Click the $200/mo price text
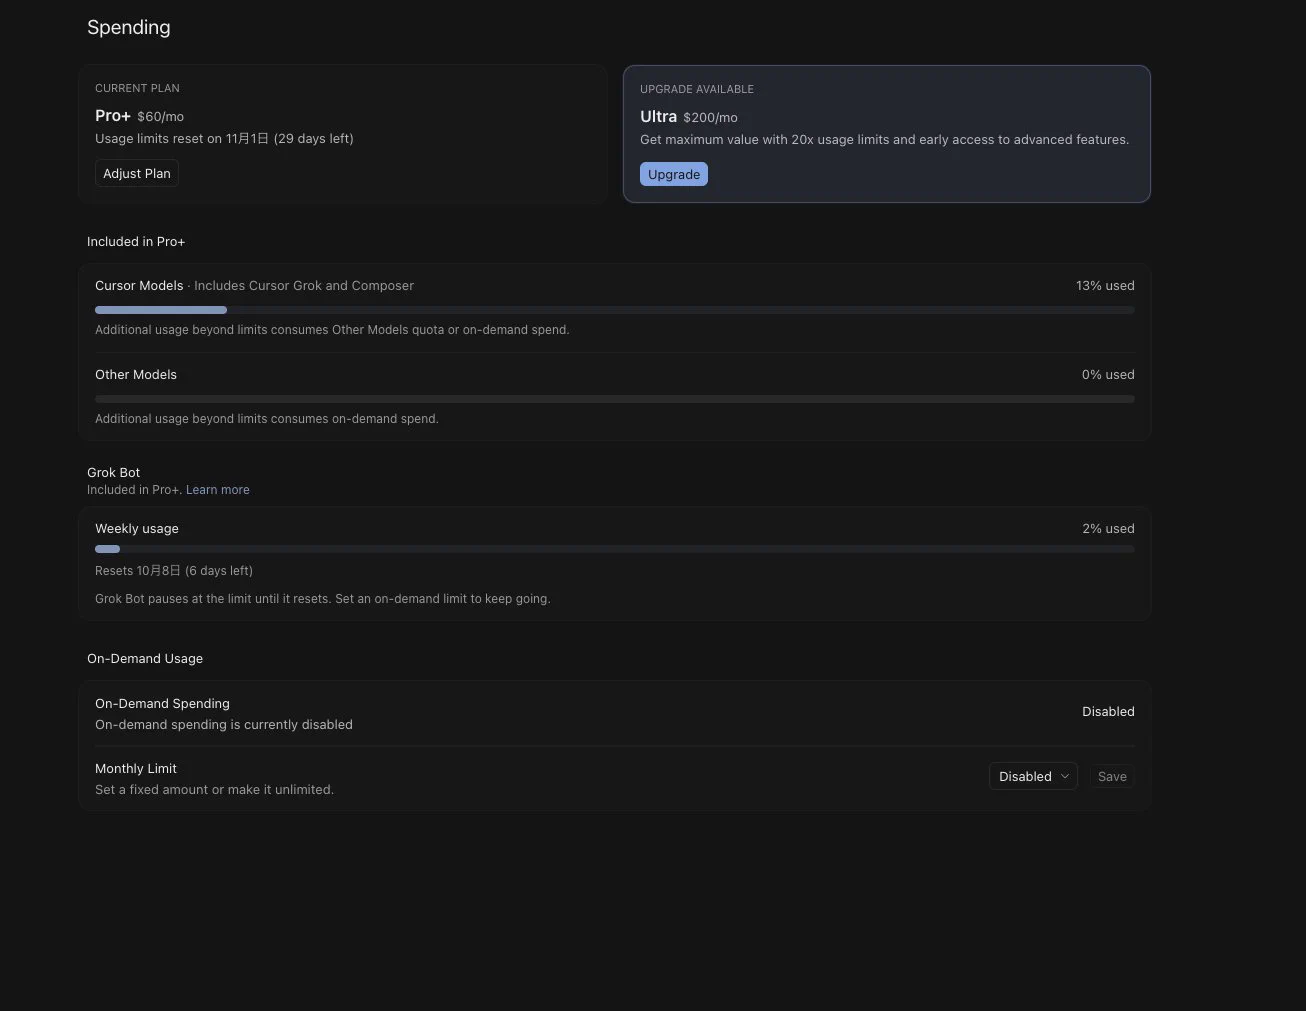1306x1011 pixels. 711,118
